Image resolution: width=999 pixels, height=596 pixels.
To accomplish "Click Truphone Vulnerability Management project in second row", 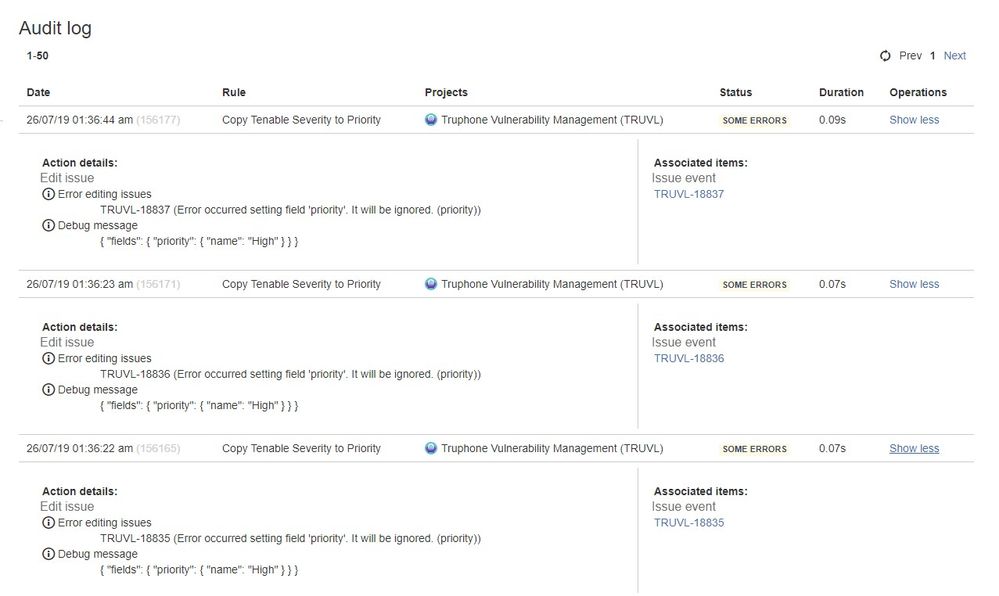I will [x=552, y=284].
